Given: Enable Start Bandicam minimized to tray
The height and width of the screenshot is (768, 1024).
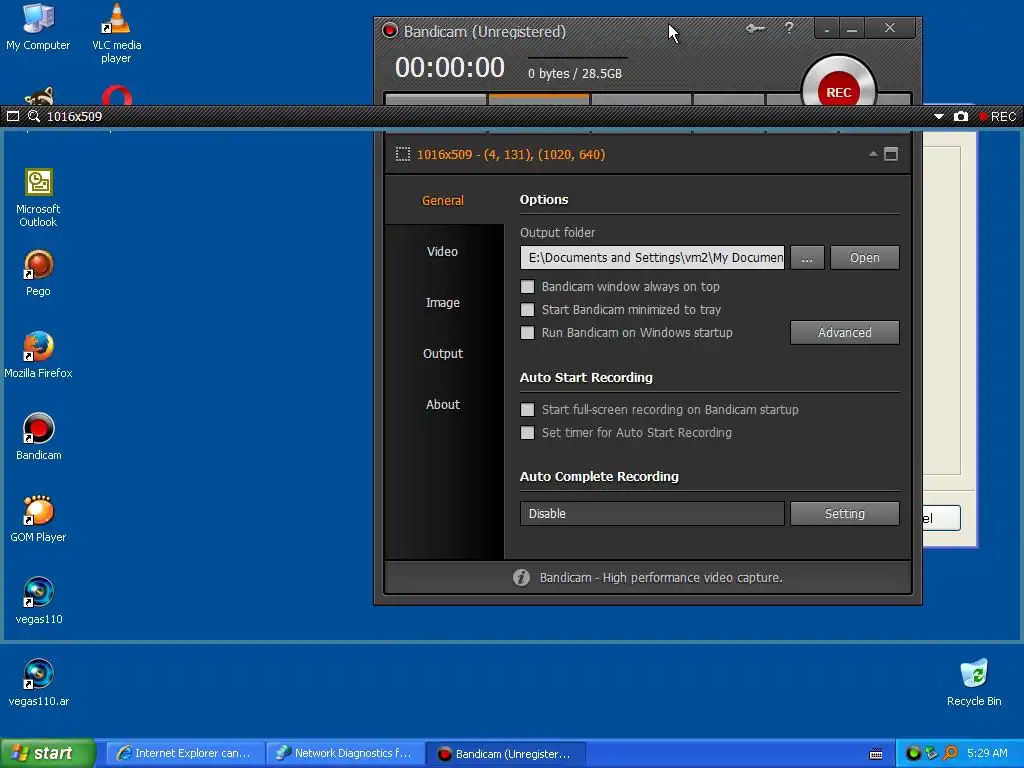Looking at the screenshot, I should pos(527,310).
